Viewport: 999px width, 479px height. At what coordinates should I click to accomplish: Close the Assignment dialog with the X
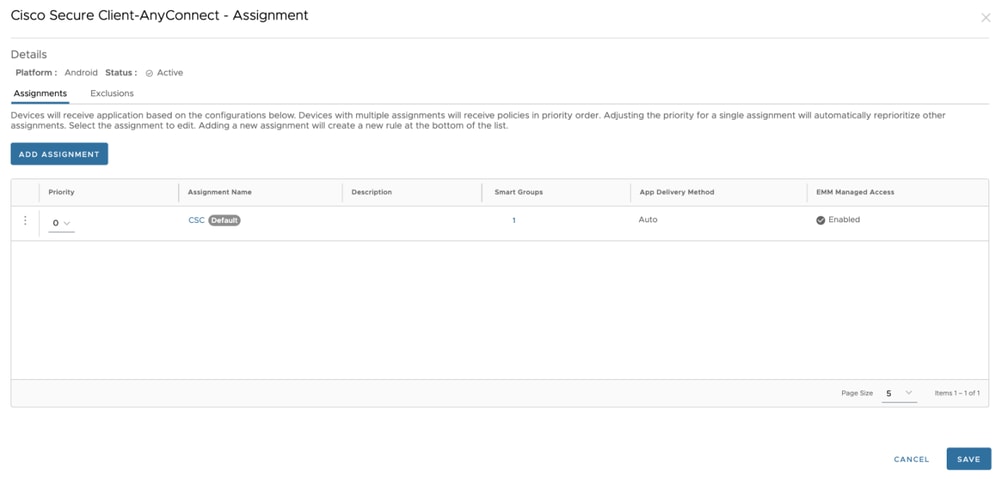985,18
